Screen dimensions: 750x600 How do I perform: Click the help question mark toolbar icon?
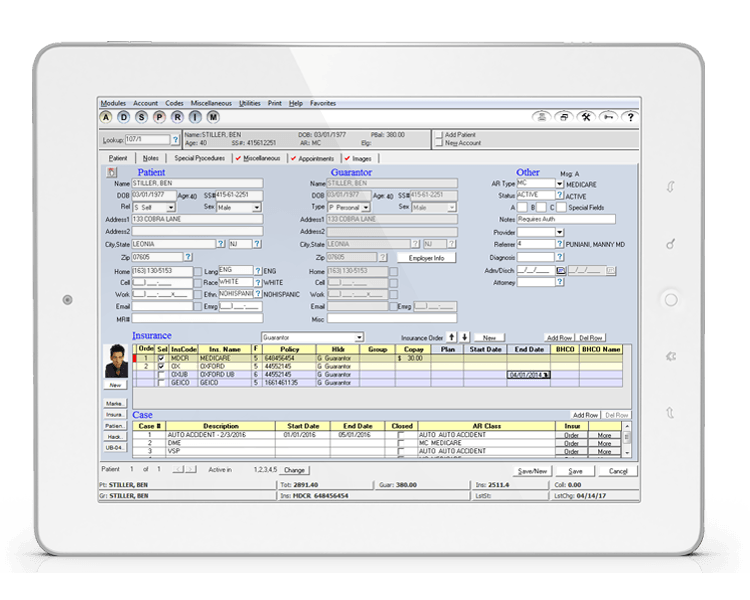click(630, 117)
